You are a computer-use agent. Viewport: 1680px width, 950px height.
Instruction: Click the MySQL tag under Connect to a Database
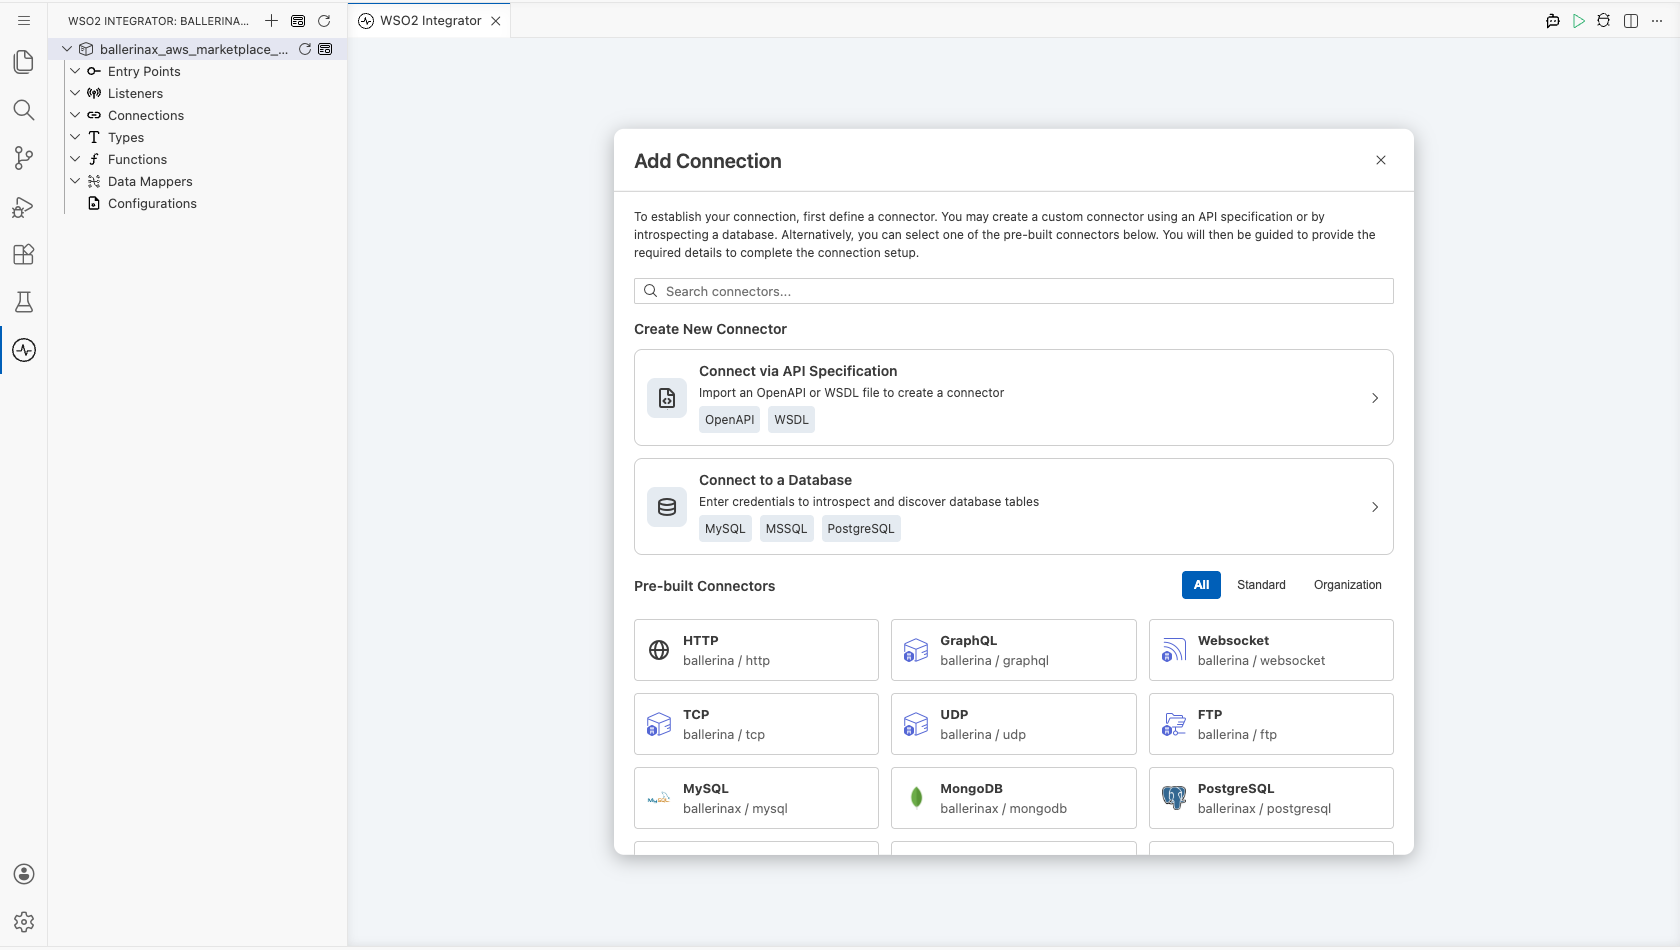point(725,529)
